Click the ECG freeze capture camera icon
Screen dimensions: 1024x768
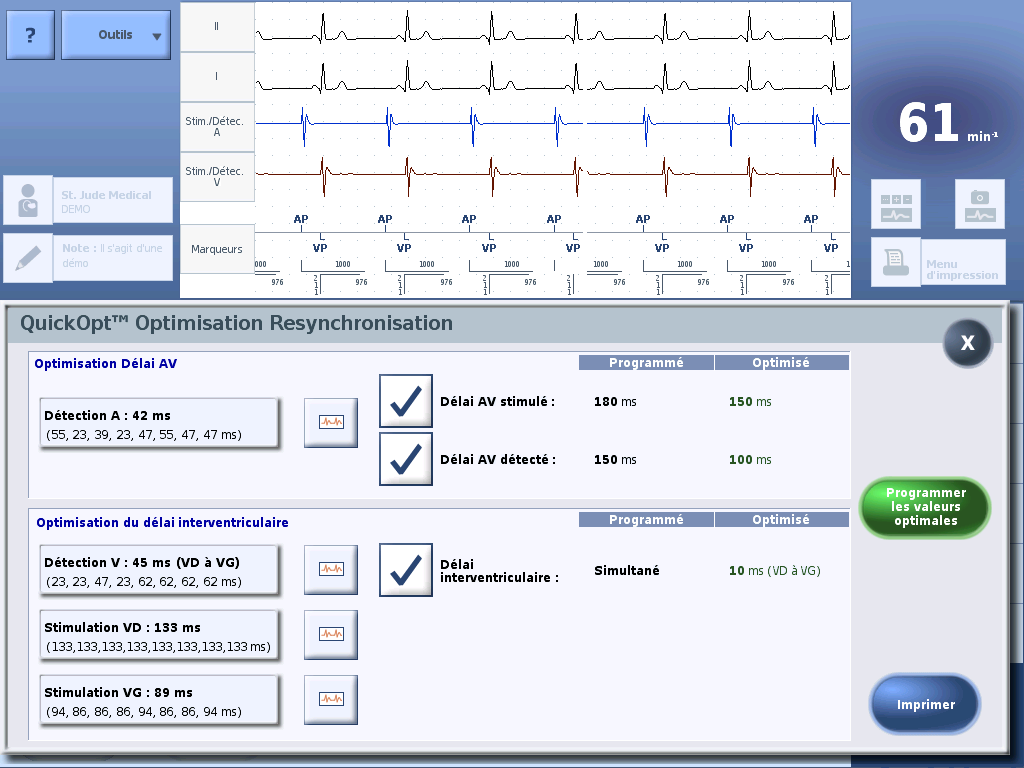coord(979,205)
